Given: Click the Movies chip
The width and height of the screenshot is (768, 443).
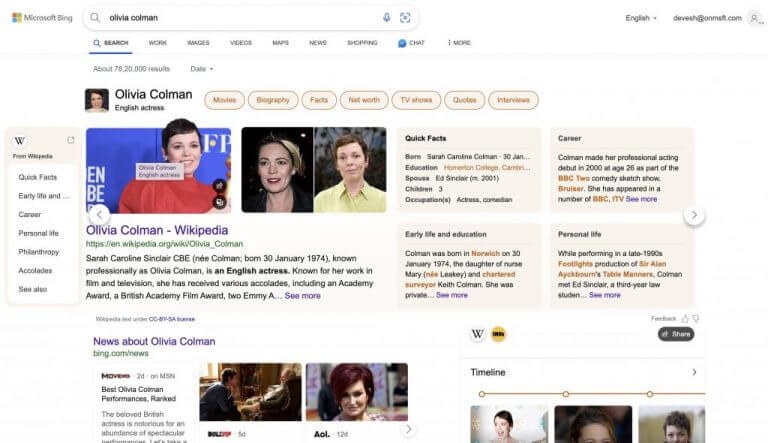Looking at the screenshot, I should coord(224,100).
